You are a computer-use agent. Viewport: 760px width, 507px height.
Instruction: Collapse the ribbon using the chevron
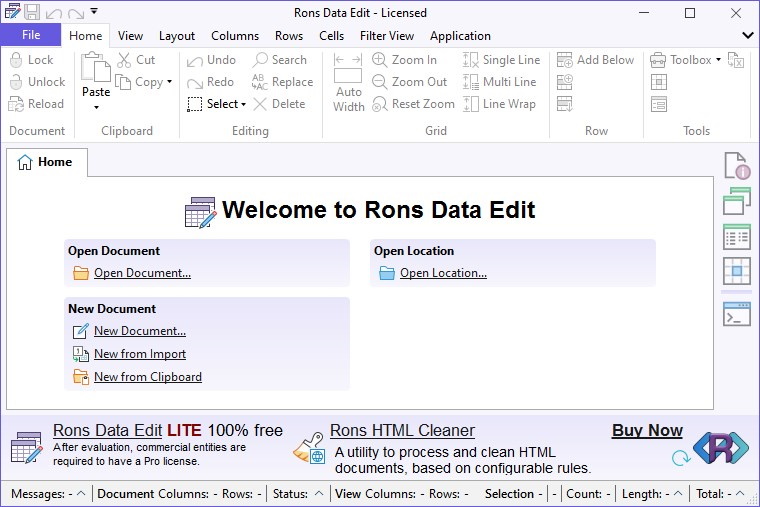coord(748,35)
